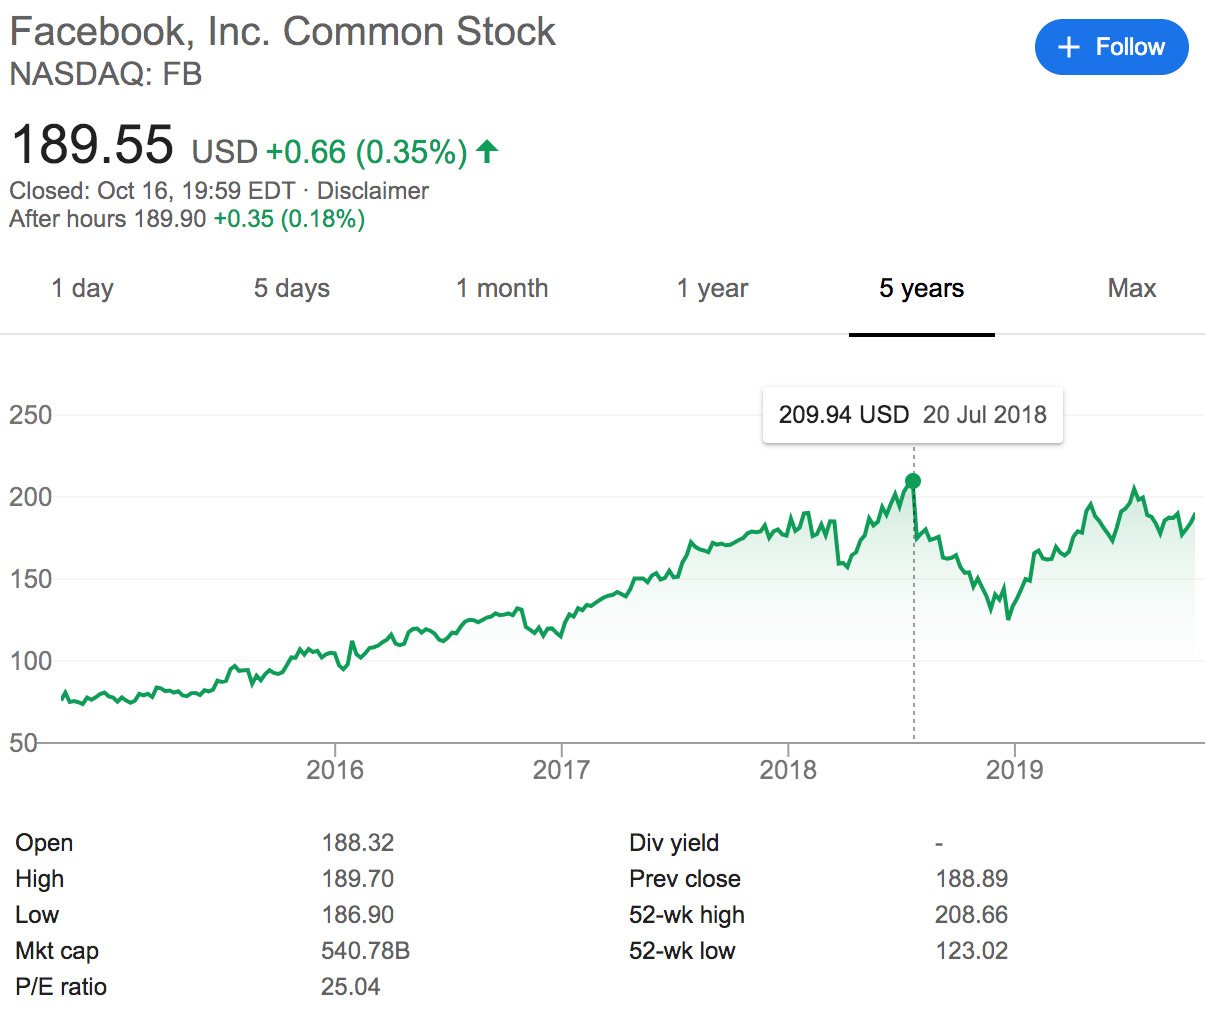
Task: Click the Mkt cap value 540.78B
Action: 365,951
